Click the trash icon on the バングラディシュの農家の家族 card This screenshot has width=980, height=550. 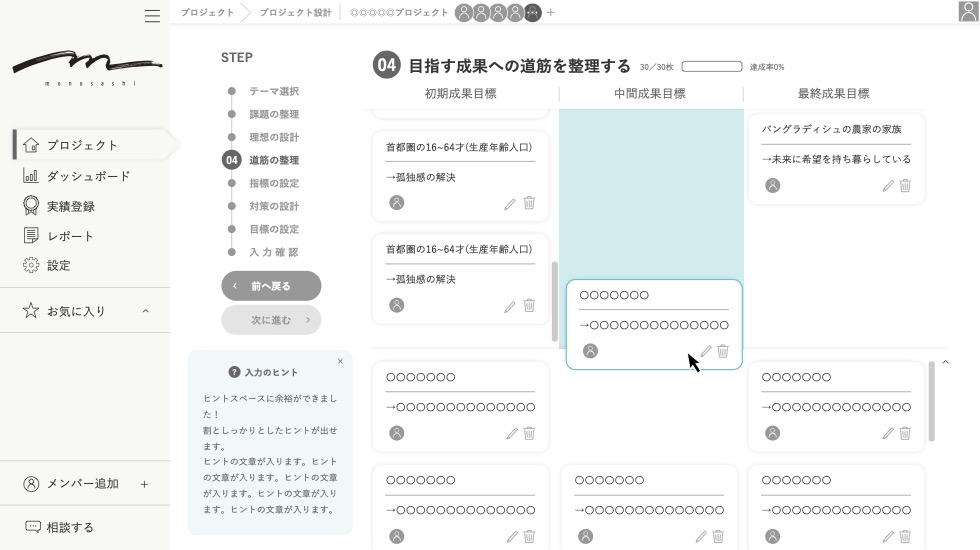pyautogui.click(x=905, y=185)
